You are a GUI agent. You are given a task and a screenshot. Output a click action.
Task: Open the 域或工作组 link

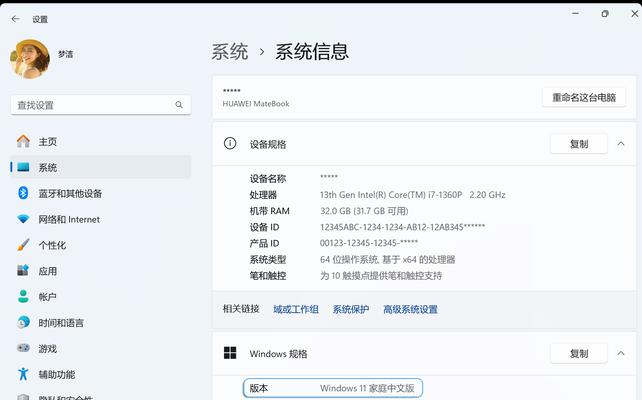296,309
